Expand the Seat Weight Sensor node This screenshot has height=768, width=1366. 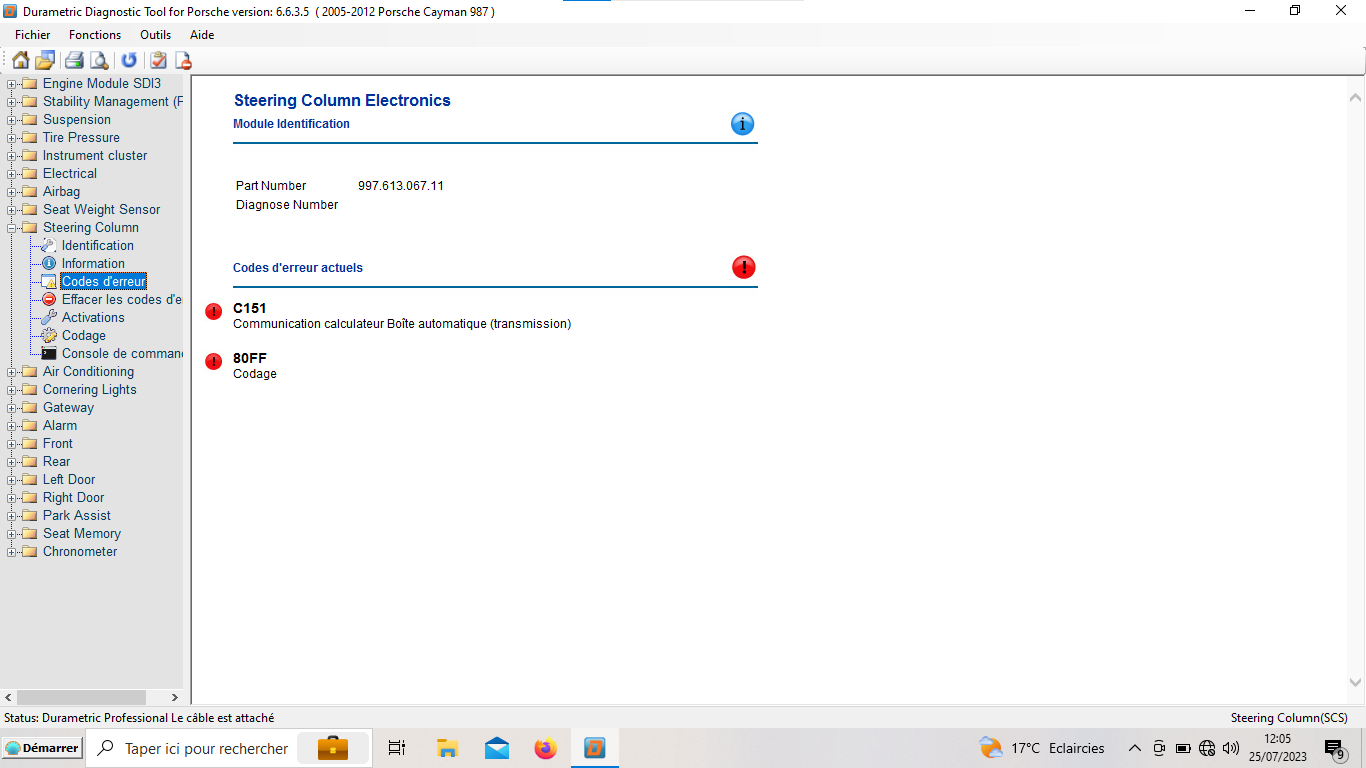(x=12, y=210)
